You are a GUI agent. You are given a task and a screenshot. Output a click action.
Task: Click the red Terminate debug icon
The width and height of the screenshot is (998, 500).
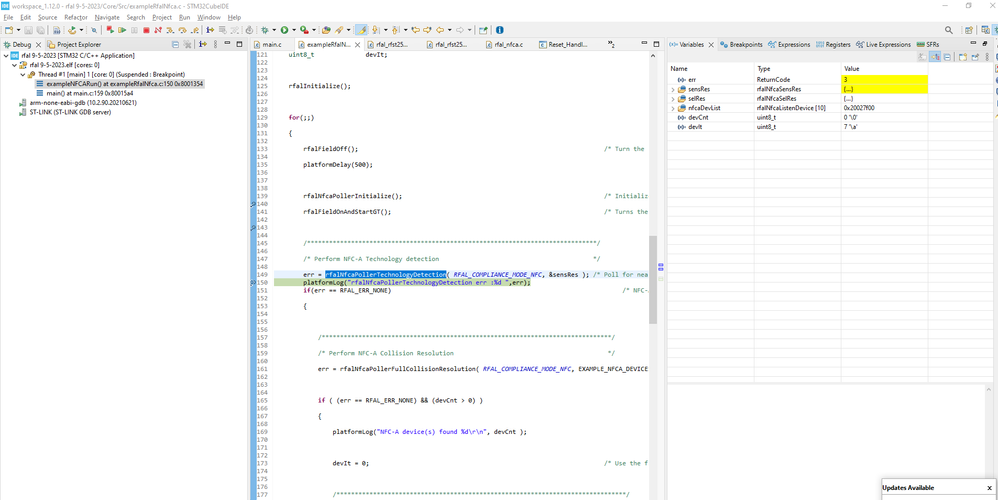click(146, 30)
